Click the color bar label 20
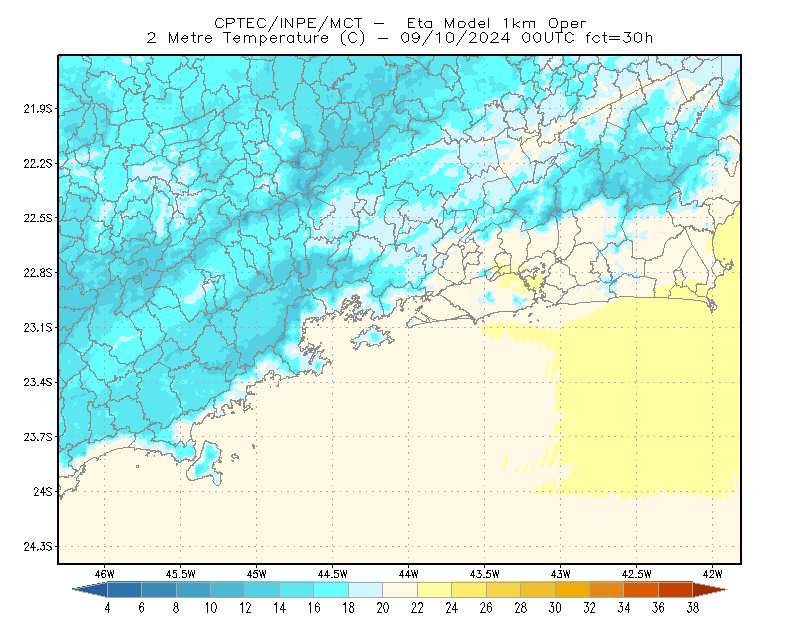The image size is (800, 618). [383, 608]
